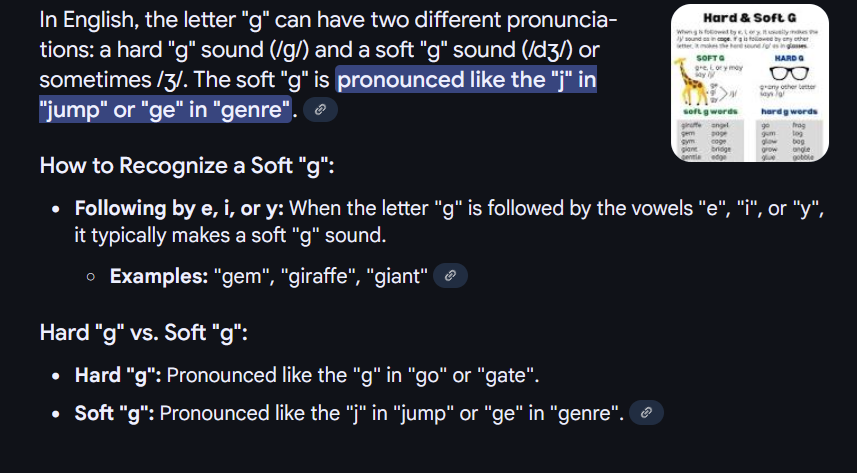Click the "How to Recognize a Soft g" heading
The width and height of the screenshot is (857, 473).
pos(187,165)
